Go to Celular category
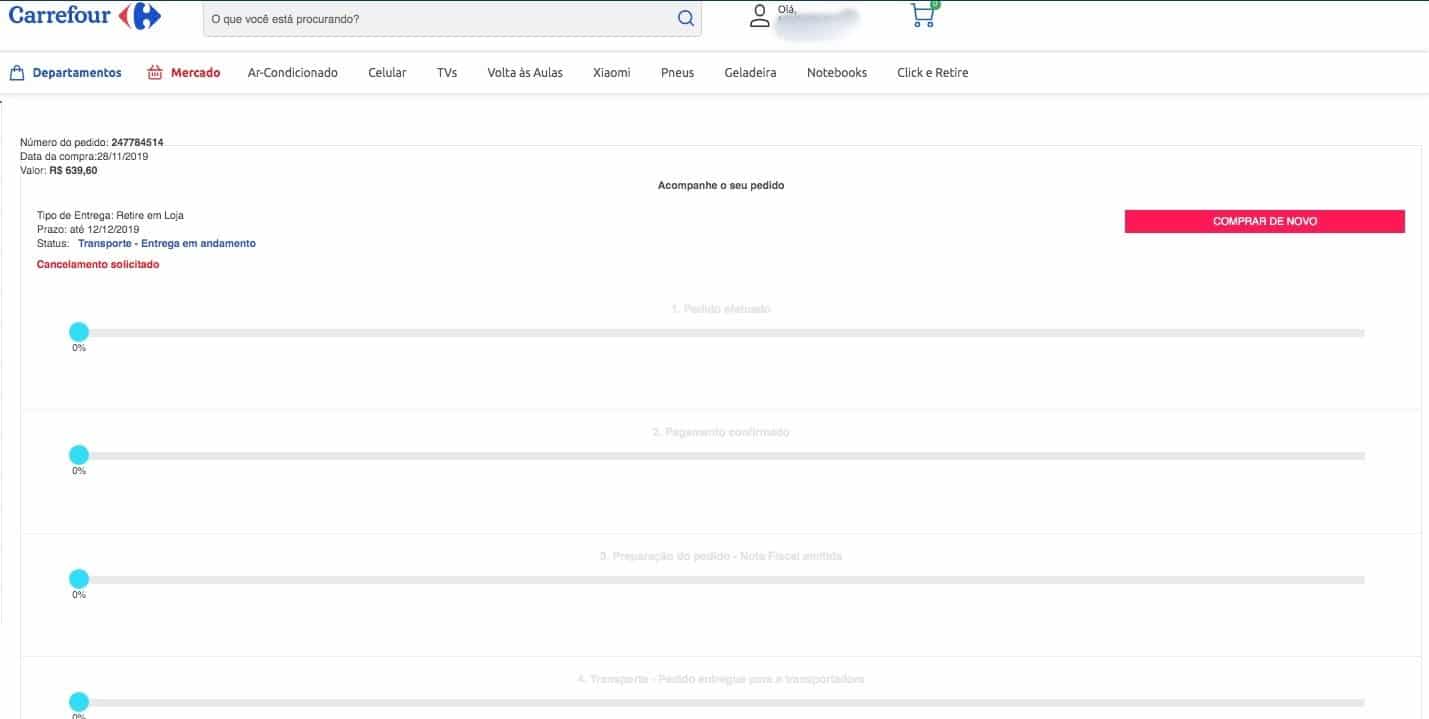 pyautogui.click(x=387, y=73)
